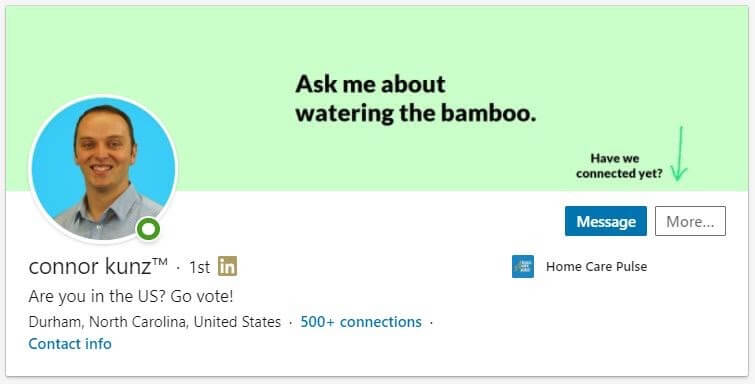Click the headline 'Are you in the US? Go vote!'
The width and height of the screenshot is (755, 384).
131,296
